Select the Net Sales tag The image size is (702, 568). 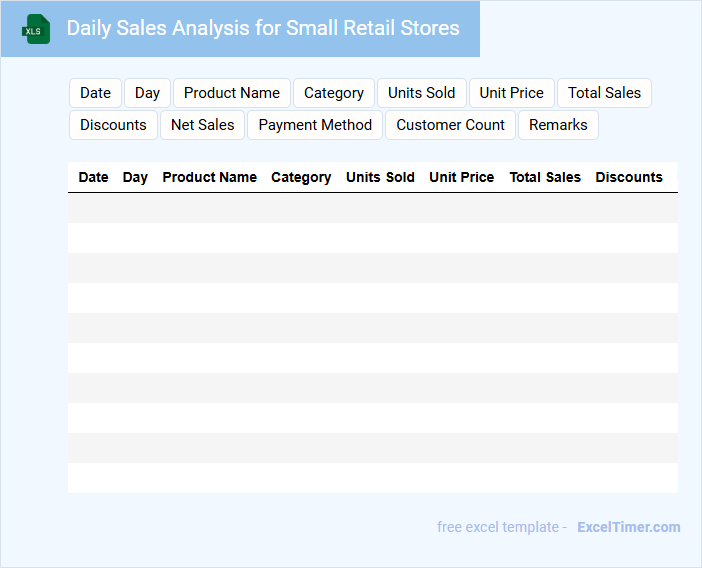pos(202,125)
